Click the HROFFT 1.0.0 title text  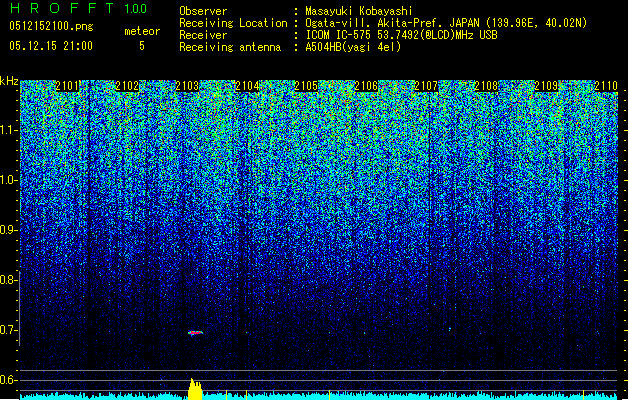[78, 8]
